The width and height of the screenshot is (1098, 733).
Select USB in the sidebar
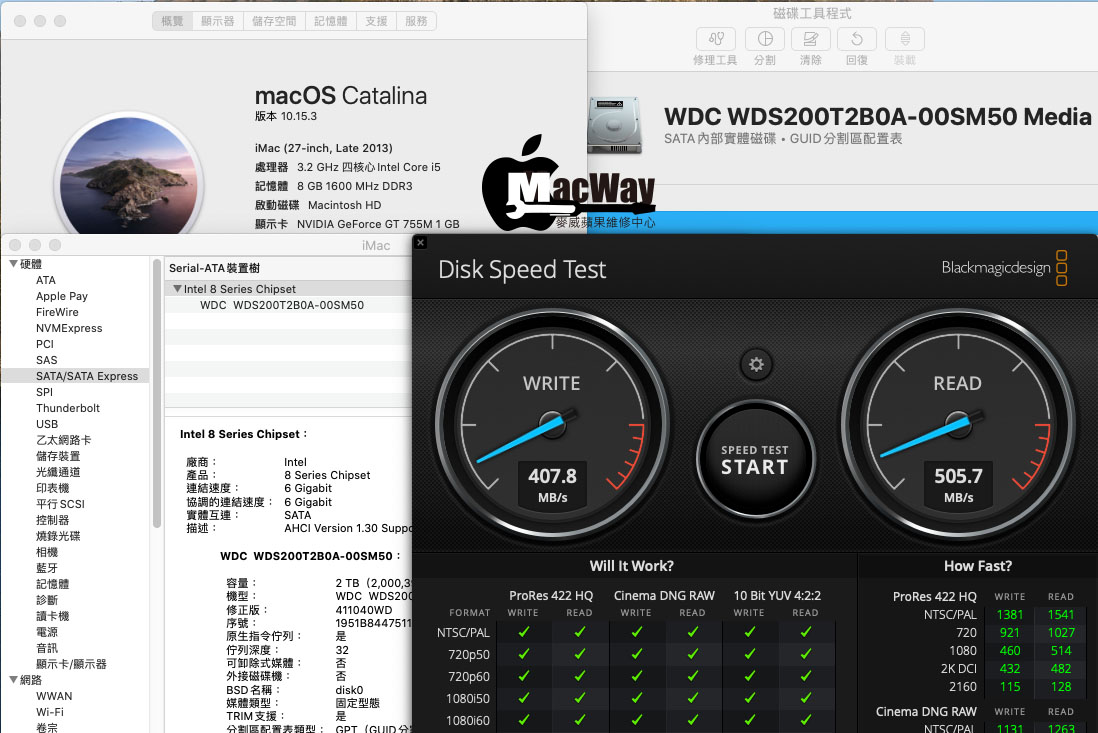coord(47,424)
